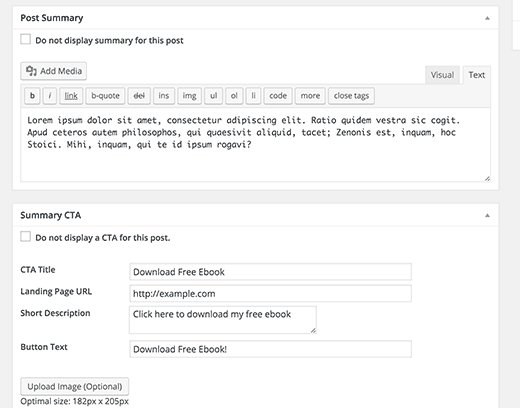Collapse the Summary CTA panel arrow
The height and width of the screenshot is (408, 520).
pos(487,215)
